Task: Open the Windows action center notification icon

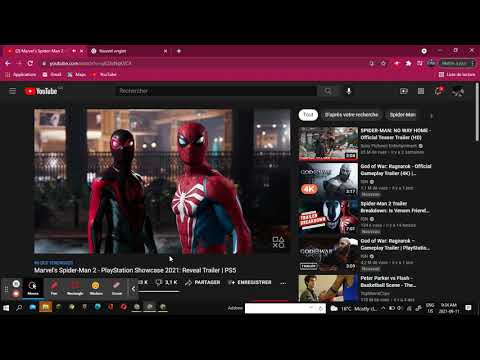Action: click(468, 308)
